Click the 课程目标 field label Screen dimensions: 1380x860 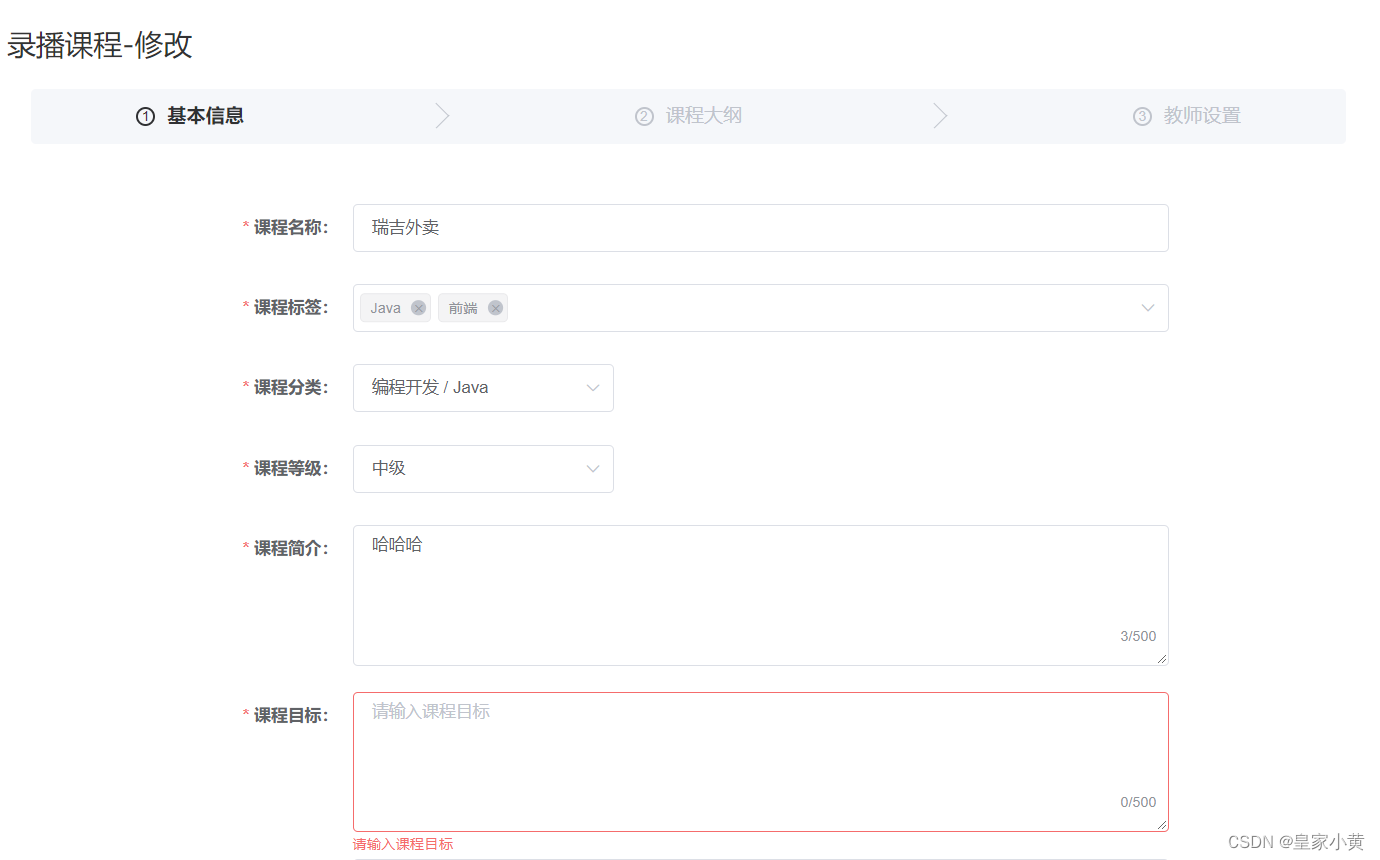(290, 716)
